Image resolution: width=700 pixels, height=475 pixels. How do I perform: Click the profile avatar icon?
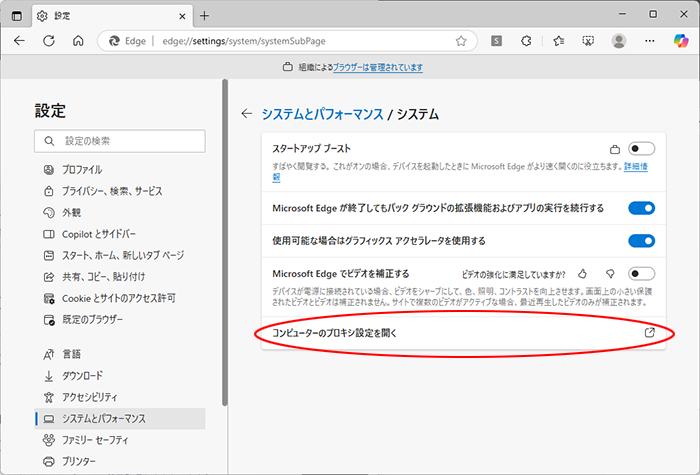[619, 41]
